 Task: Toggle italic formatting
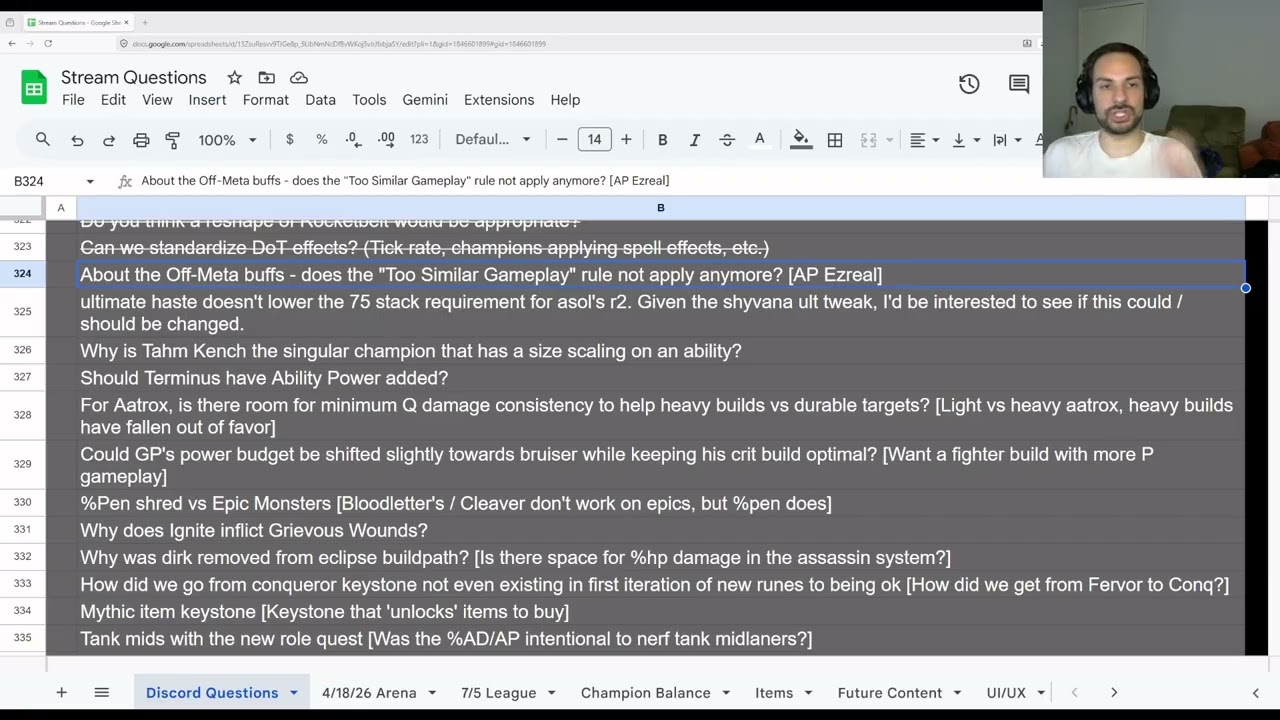[694, 140]
